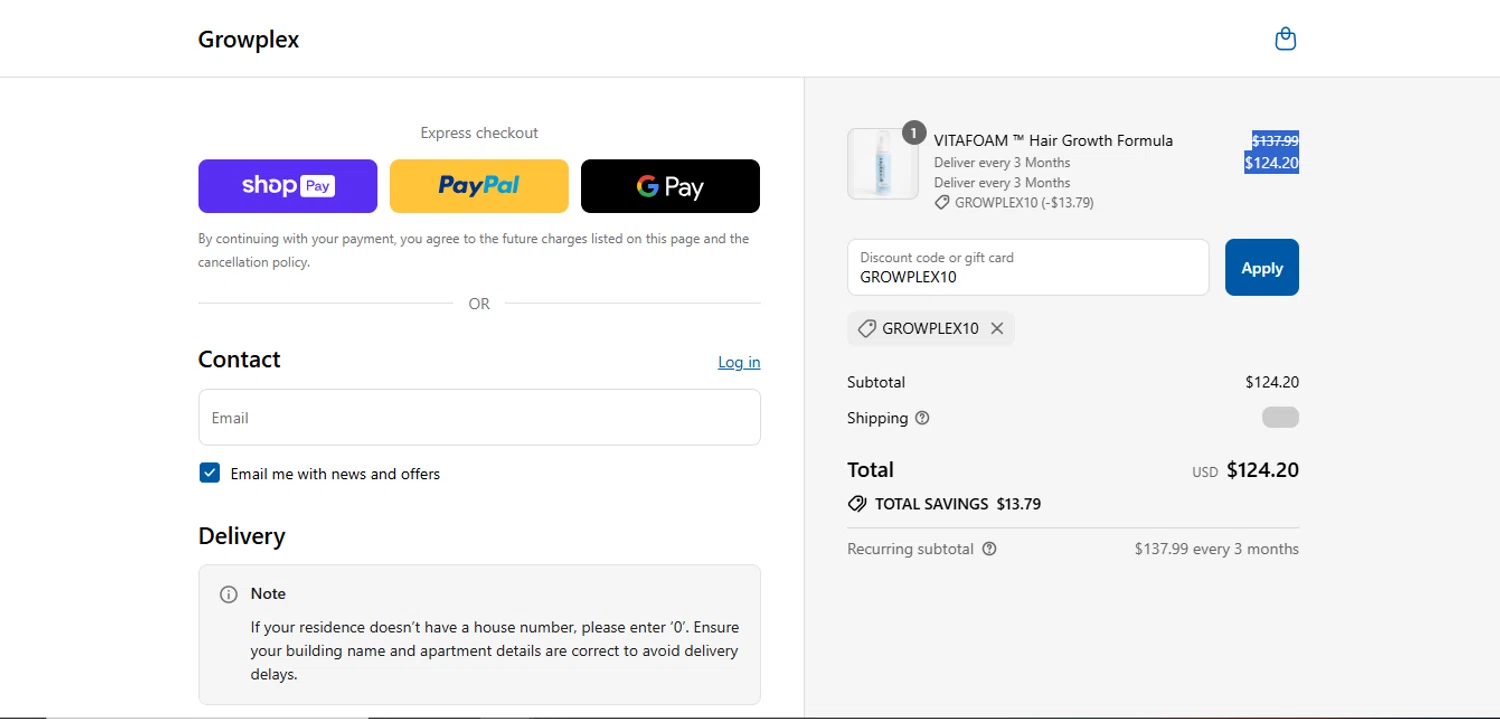Viewport: 1500px width, 719px height.
Task: Apply the discount code
Action: (x=1262, y=267)
